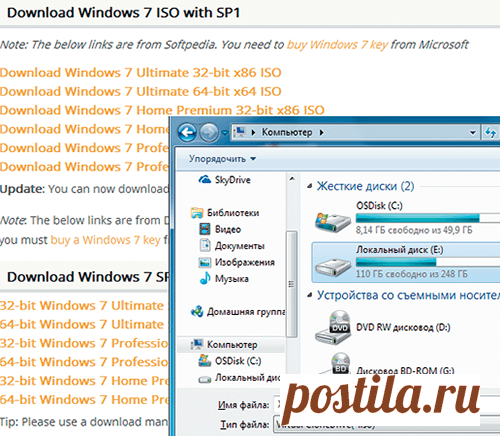500x436 pixels.
Task: Select Библиотеки in the navigation pane
Action: [233, 213]
